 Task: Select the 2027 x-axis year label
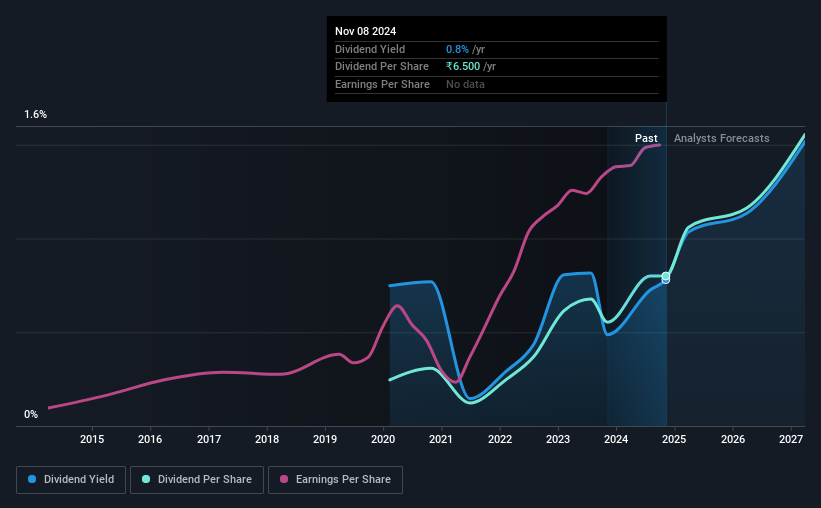[x=791, y=439]
